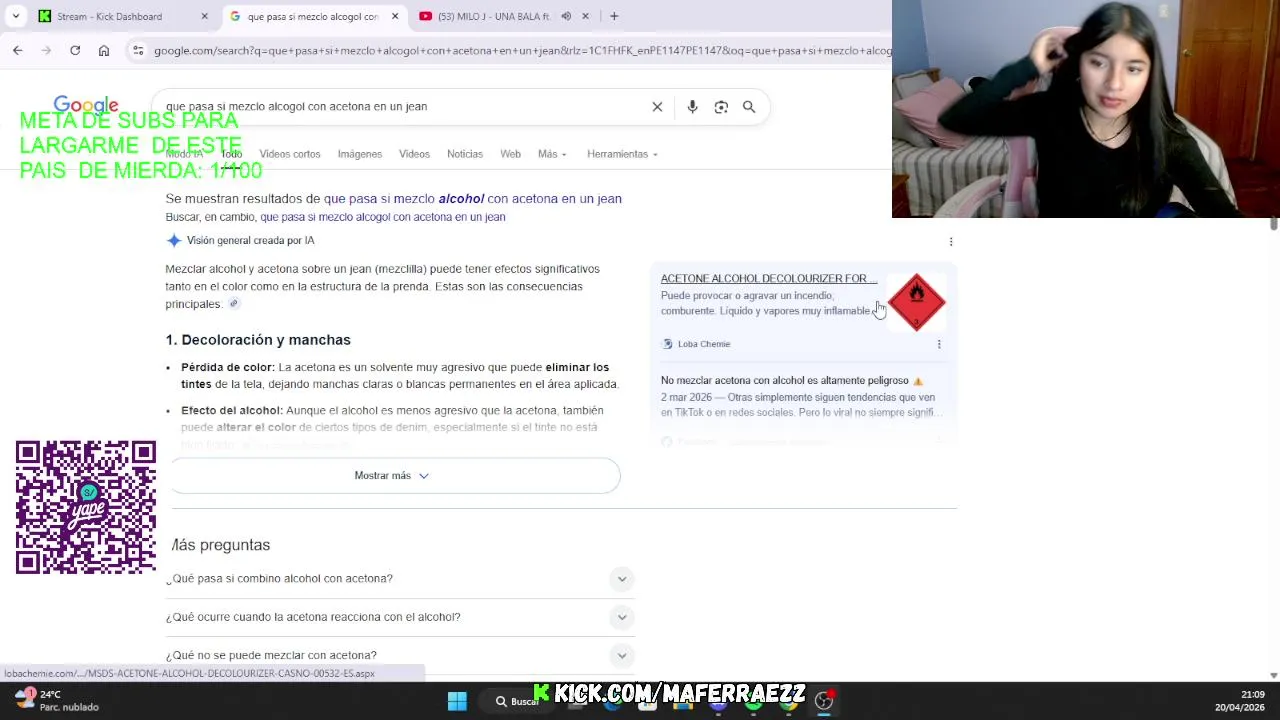This screenshot has width=1280, height=720.
Task: Submit search with magnifier icon
Action: coord(749,107)
